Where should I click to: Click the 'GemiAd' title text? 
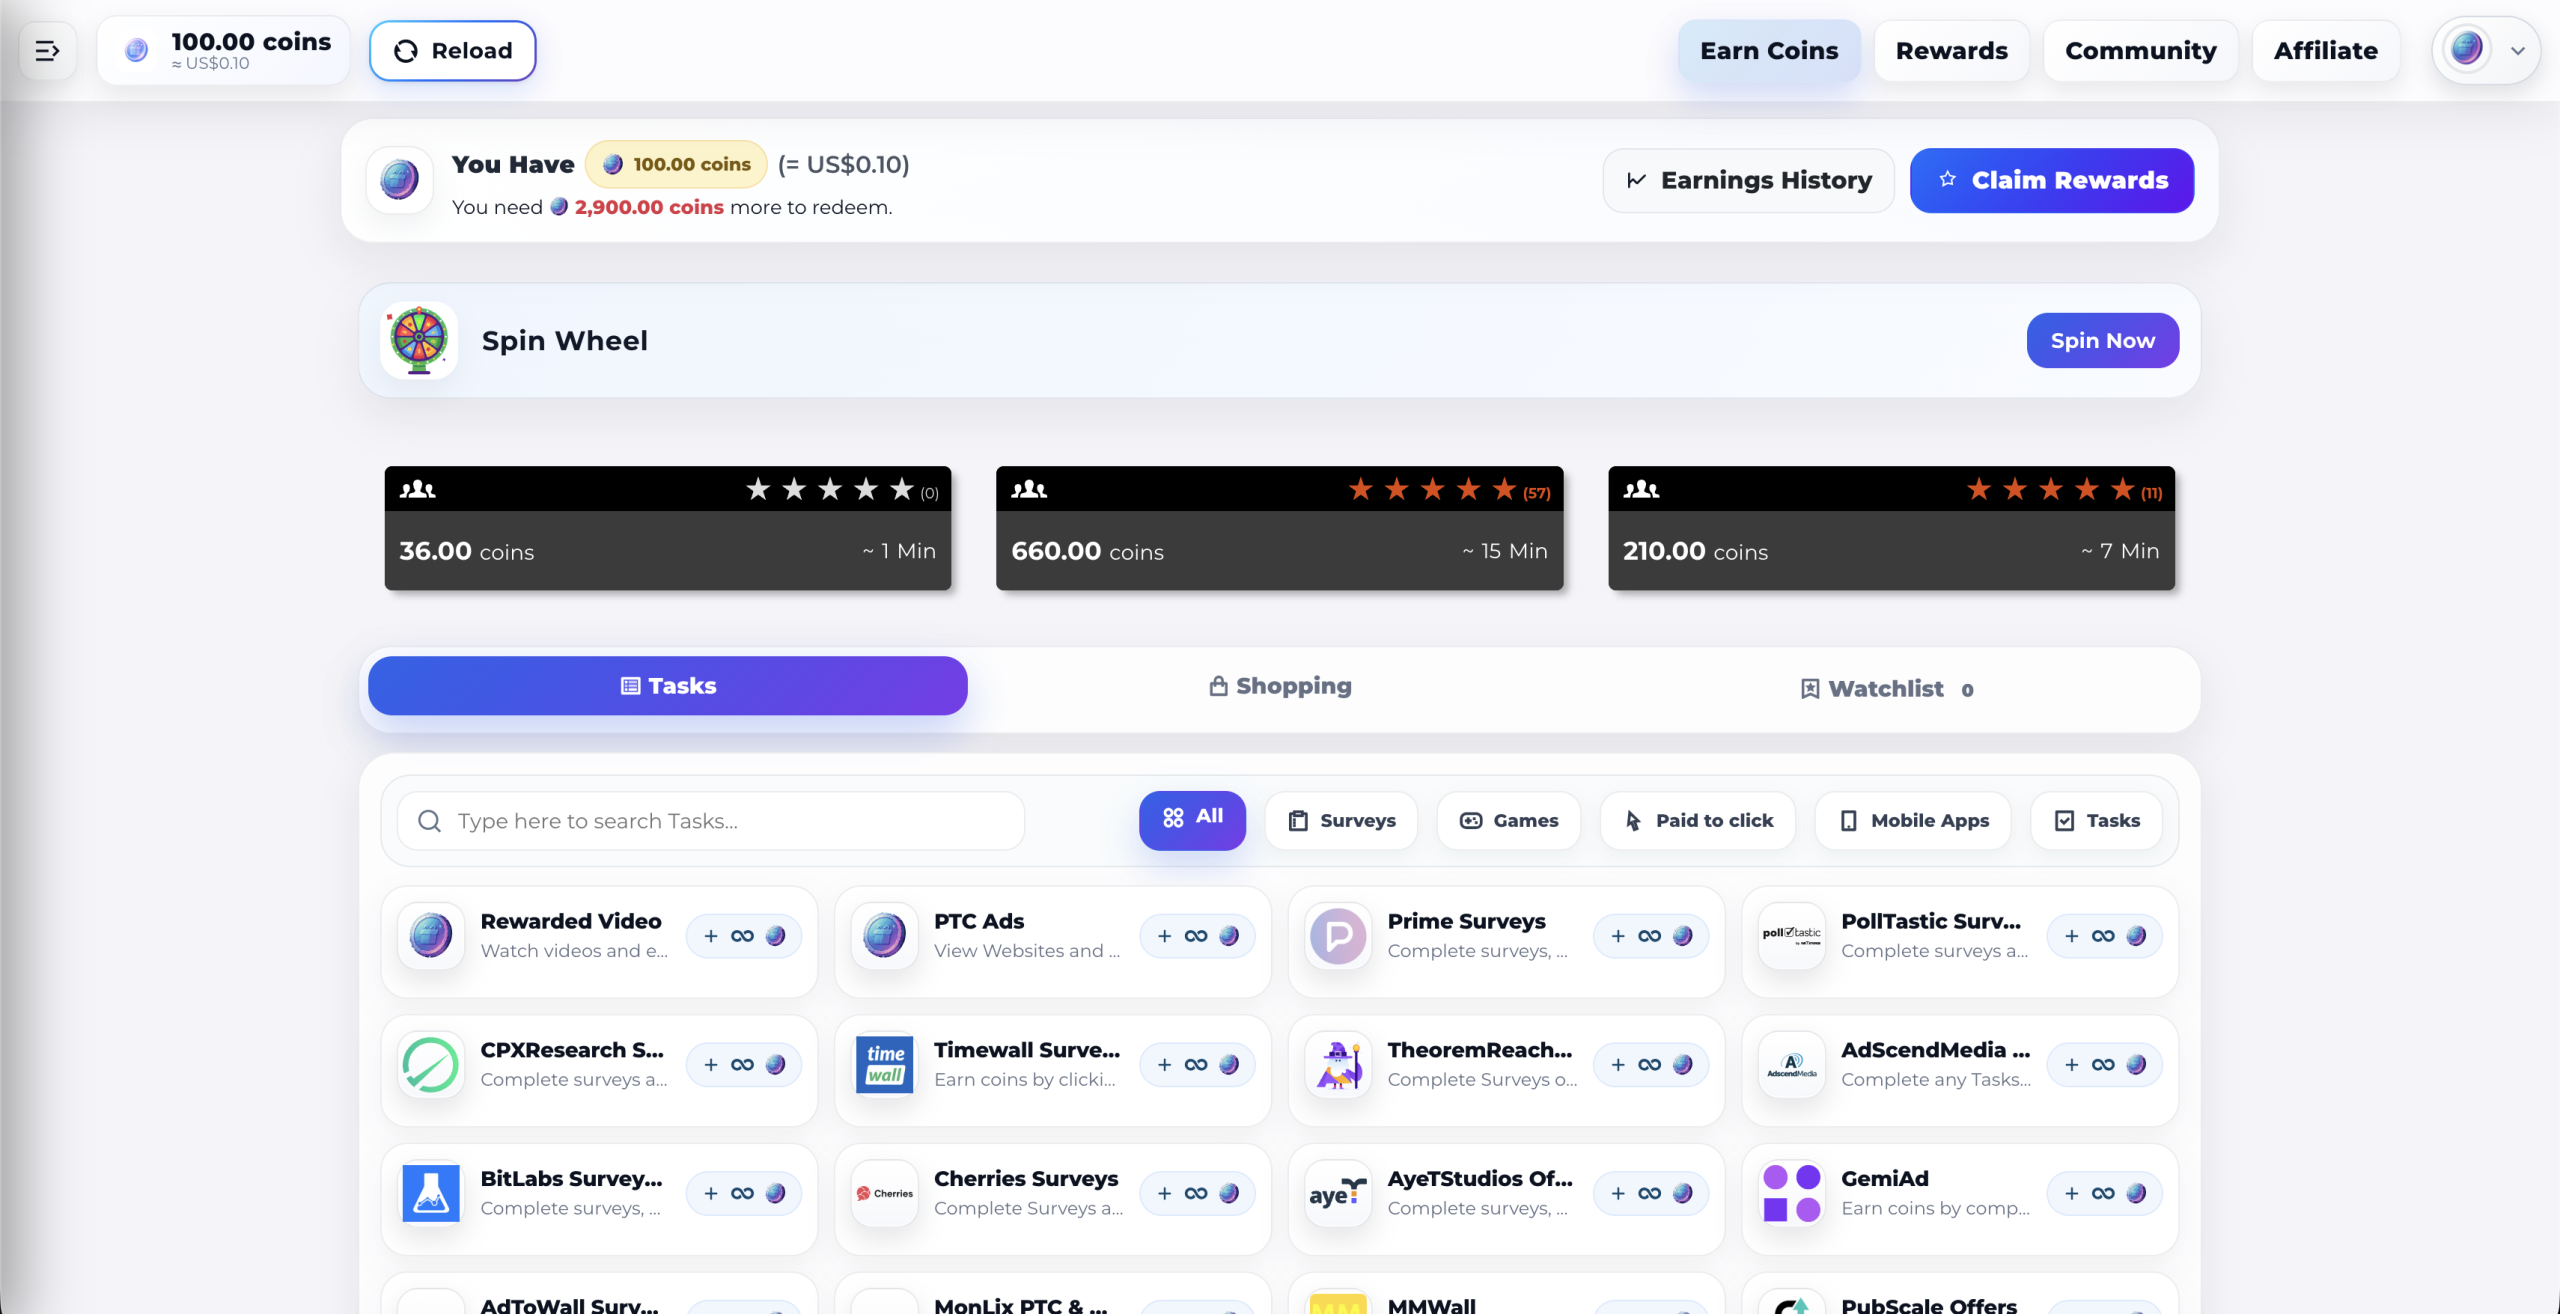click(x=1885, y=1179)
